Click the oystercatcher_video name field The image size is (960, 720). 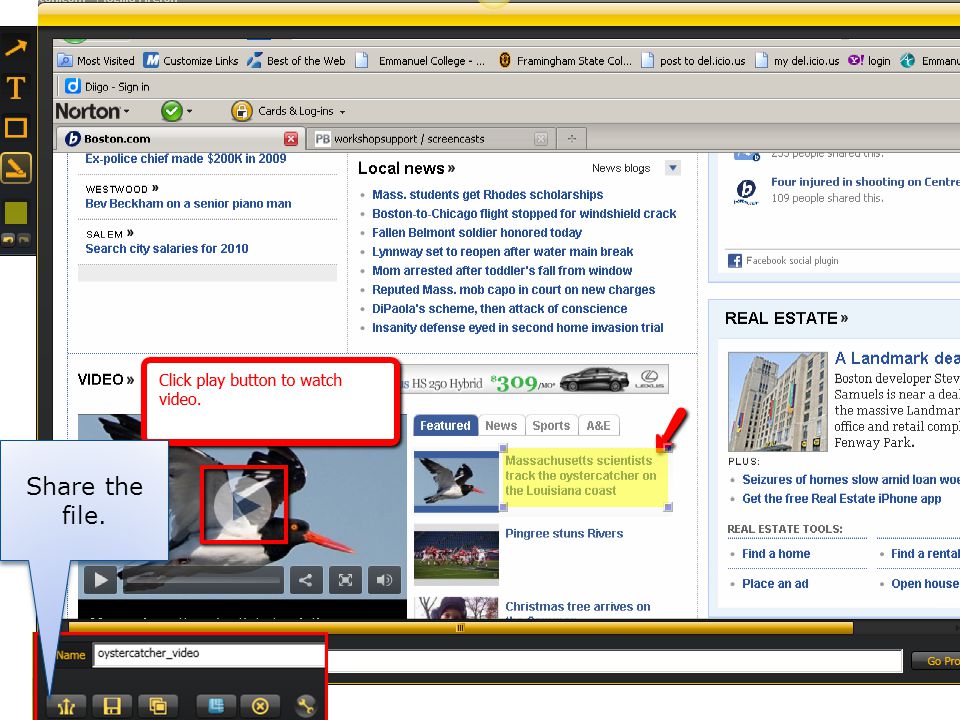click(x=208, y=654)
